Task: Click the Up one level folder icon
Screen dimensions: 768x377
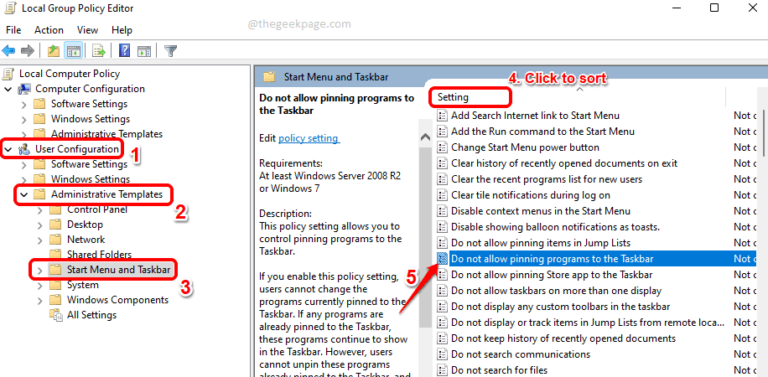Action: [53, 50]
